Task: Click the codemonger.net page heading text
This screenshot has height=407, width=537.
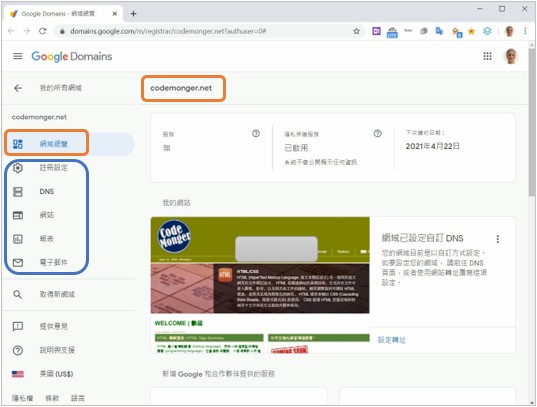Action: (x=181, y=88)
